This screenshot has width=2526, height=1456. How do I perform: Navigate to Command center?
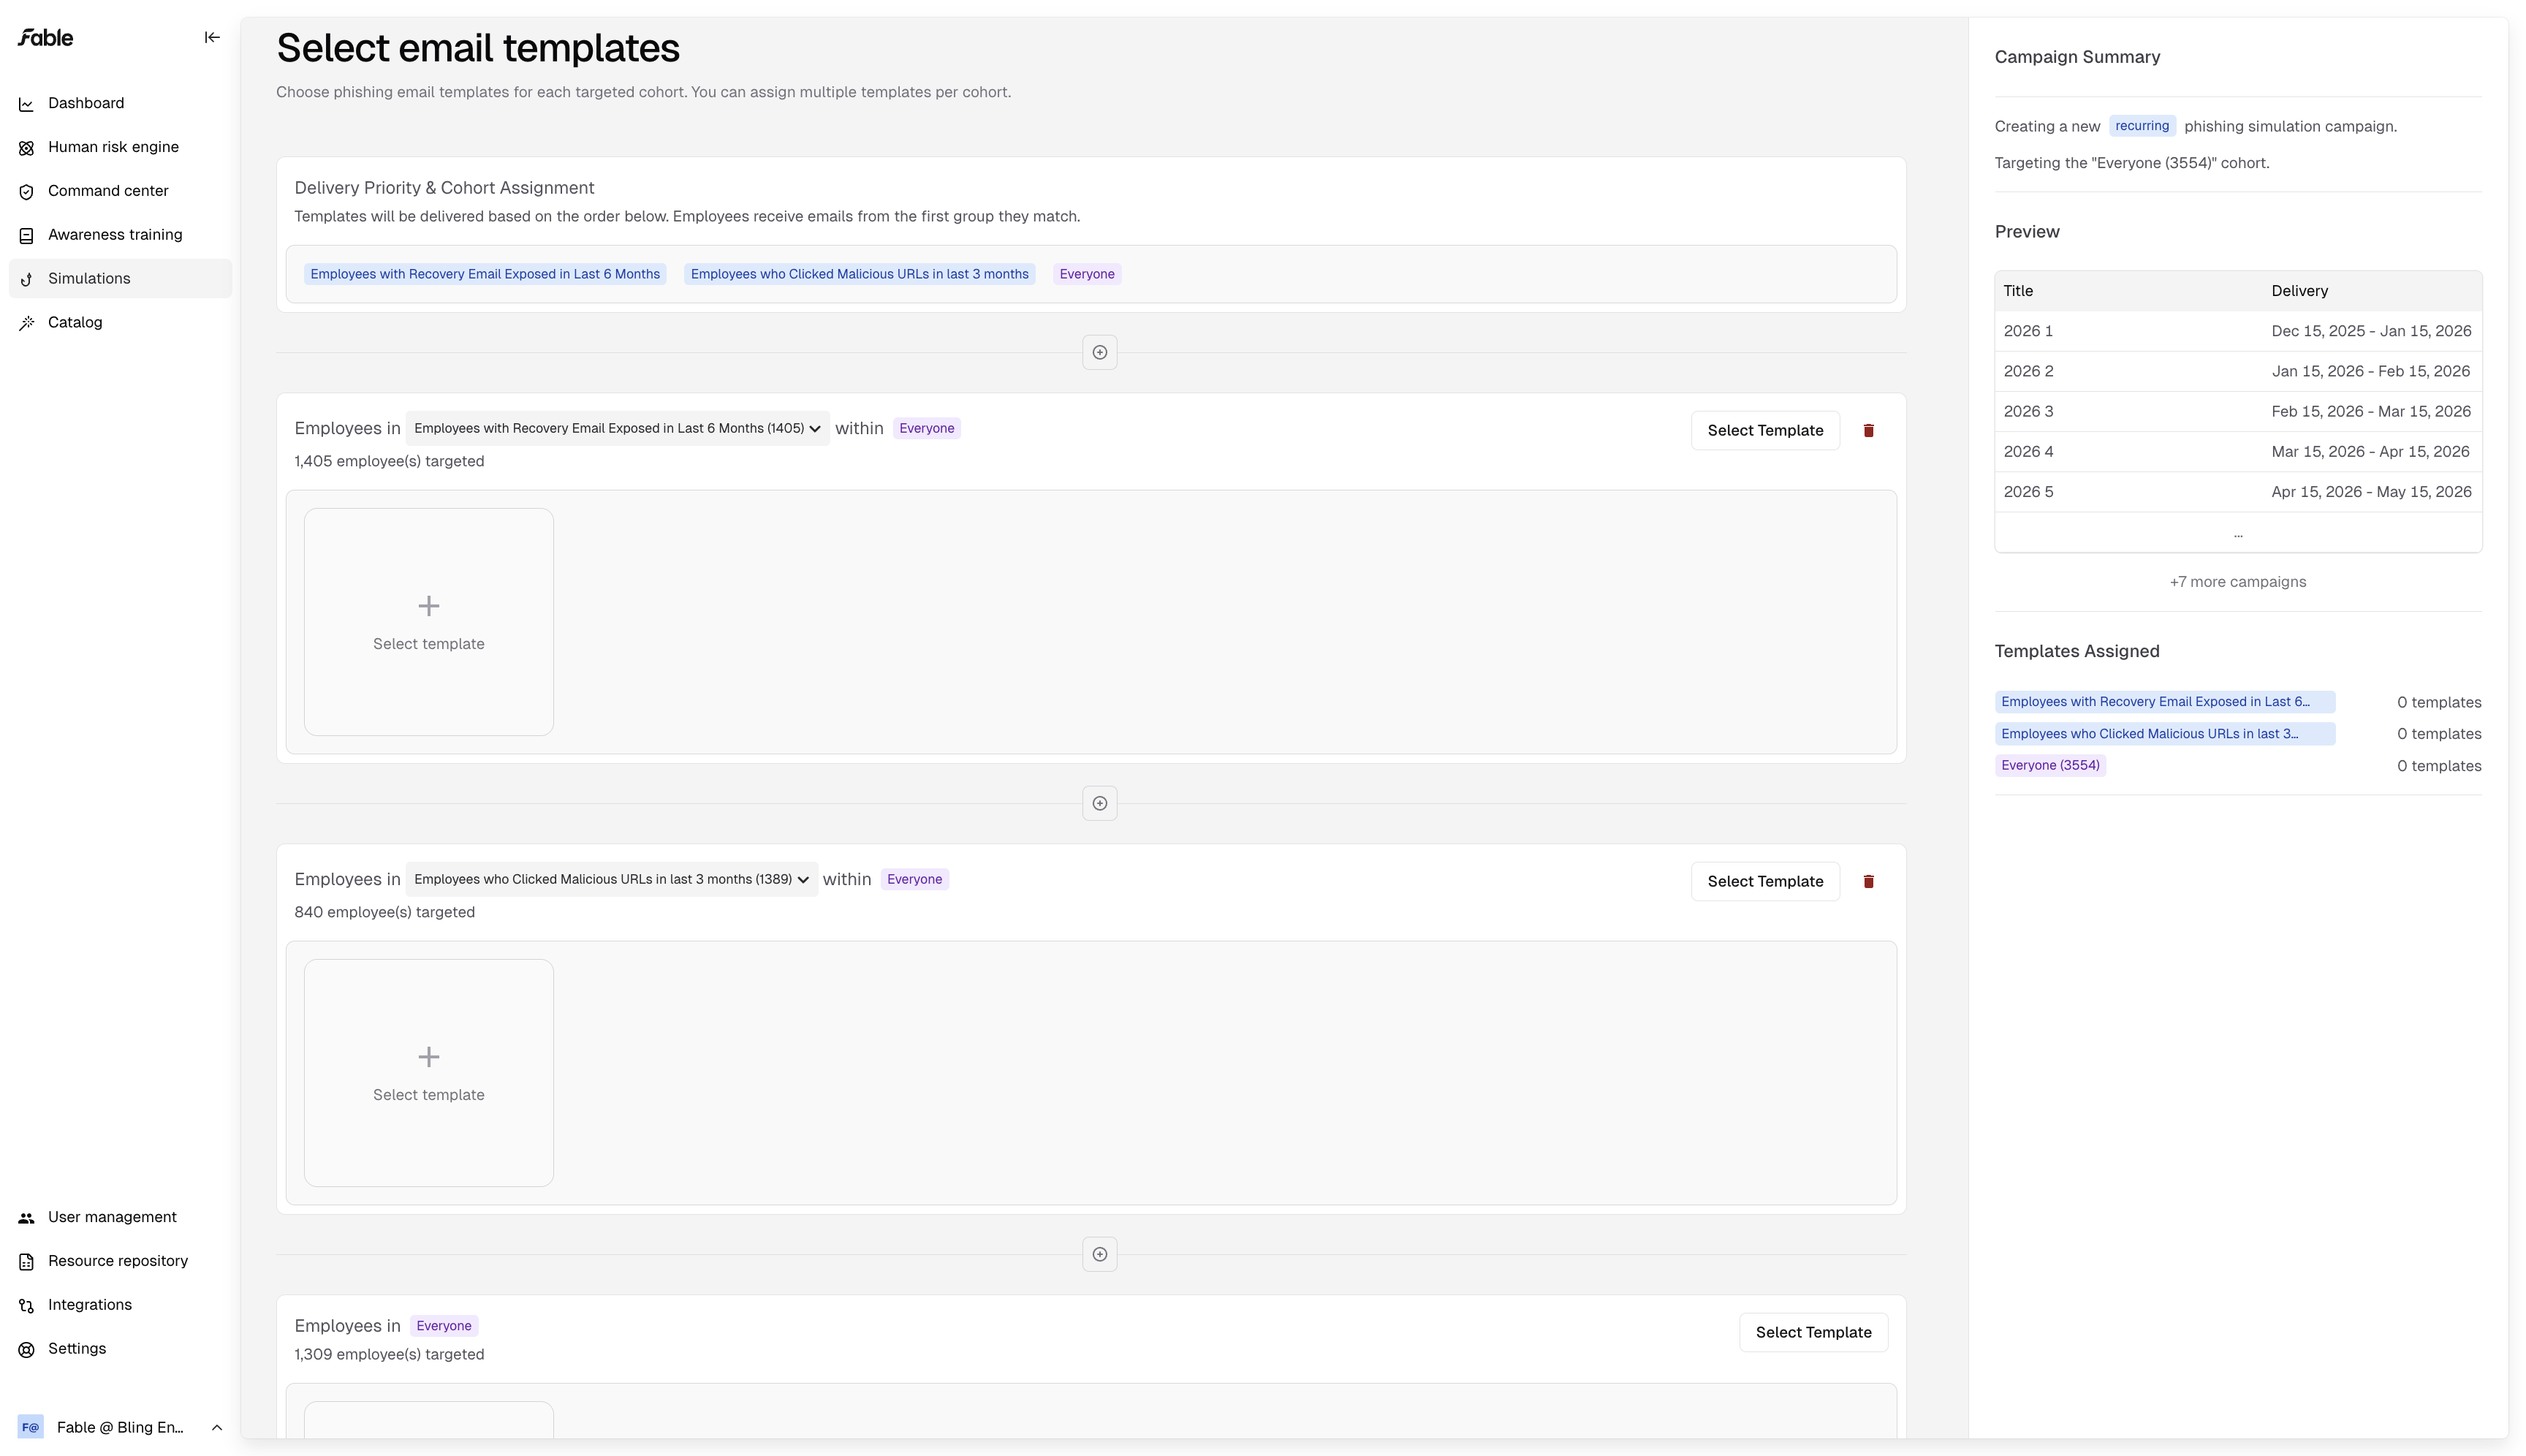[x=108, y=192]
